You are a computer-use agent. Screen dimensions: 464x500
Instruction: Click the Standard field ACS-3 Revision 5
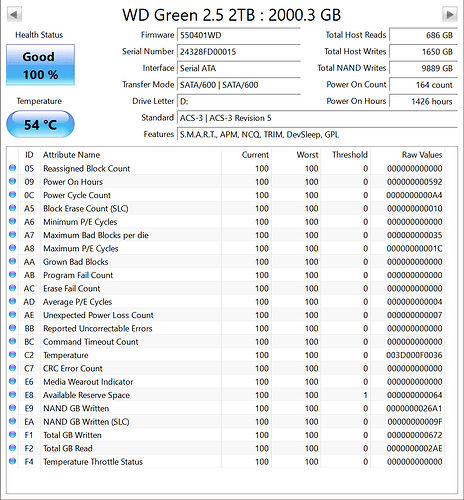[317, 118]
